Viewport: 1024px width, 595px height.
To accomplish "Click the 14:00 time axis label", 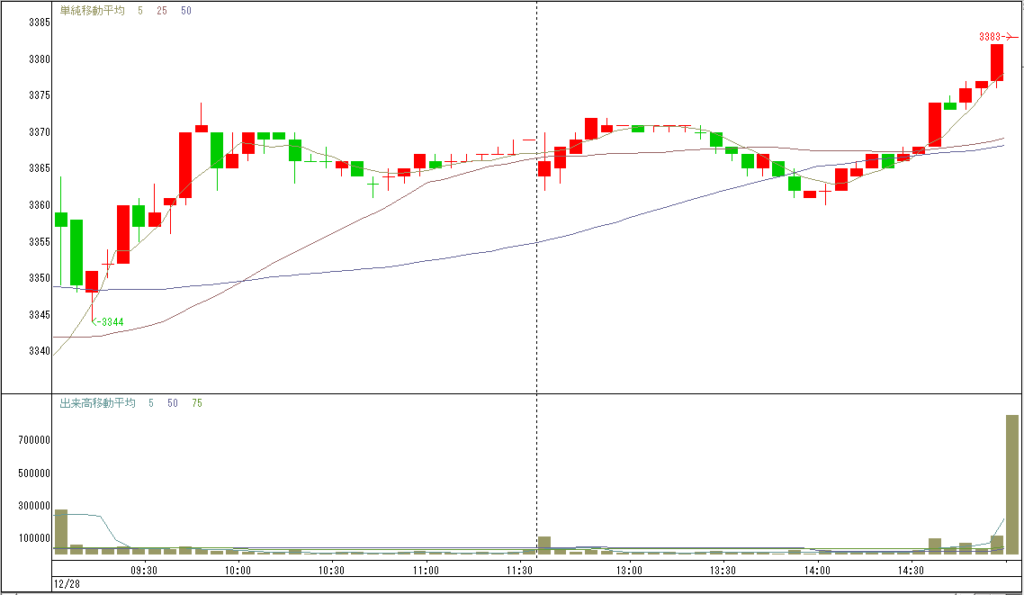I will coord(817,570).
